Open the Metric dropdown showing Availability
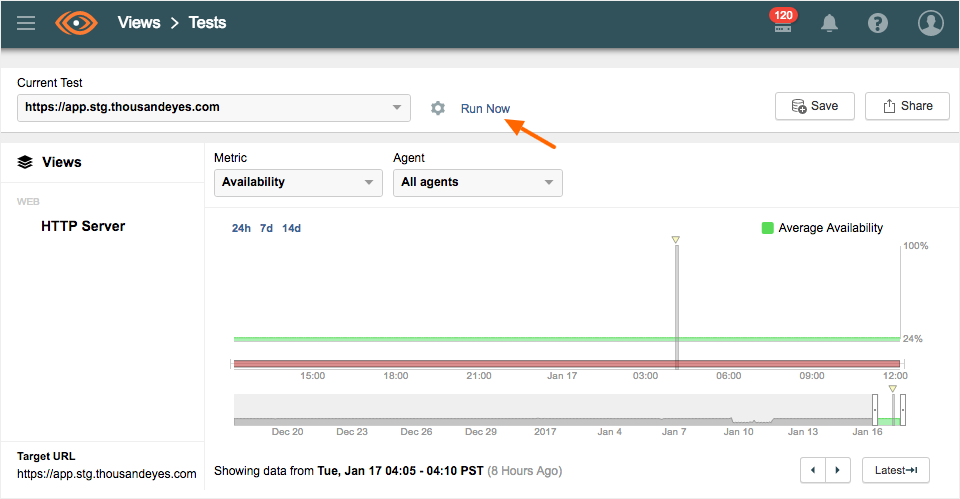The height and width of the screenshot is (499, 960). 298,182
